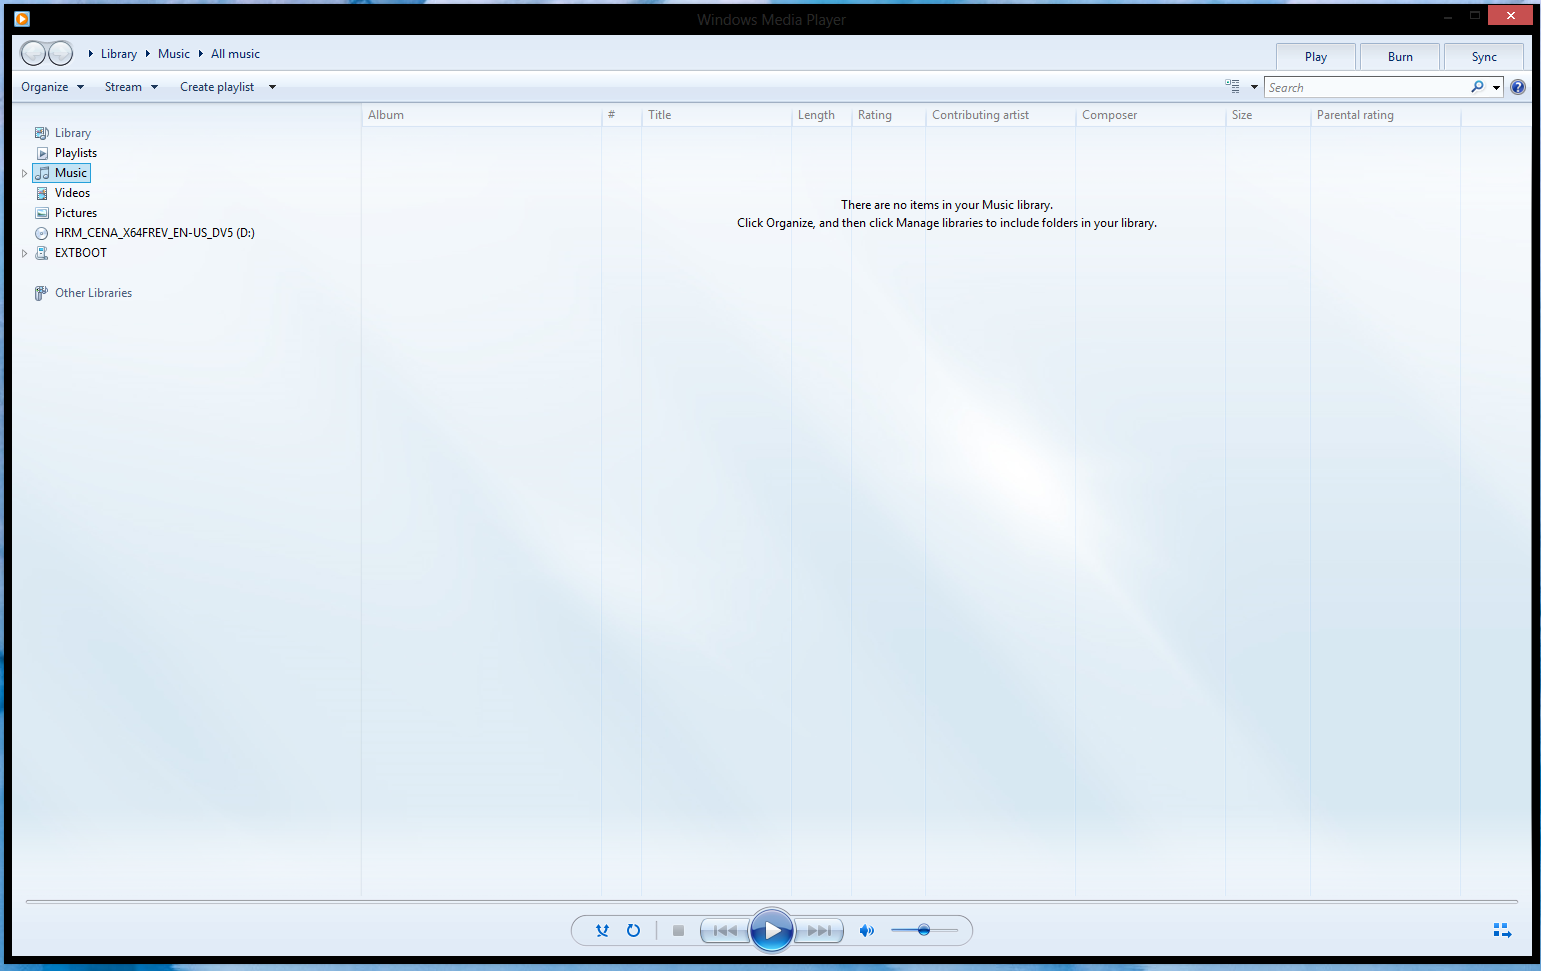Select EXTBOOT in the navigation tree
Image resolution: width=1541 pixels, height=971 pixels.
(81, 253)
